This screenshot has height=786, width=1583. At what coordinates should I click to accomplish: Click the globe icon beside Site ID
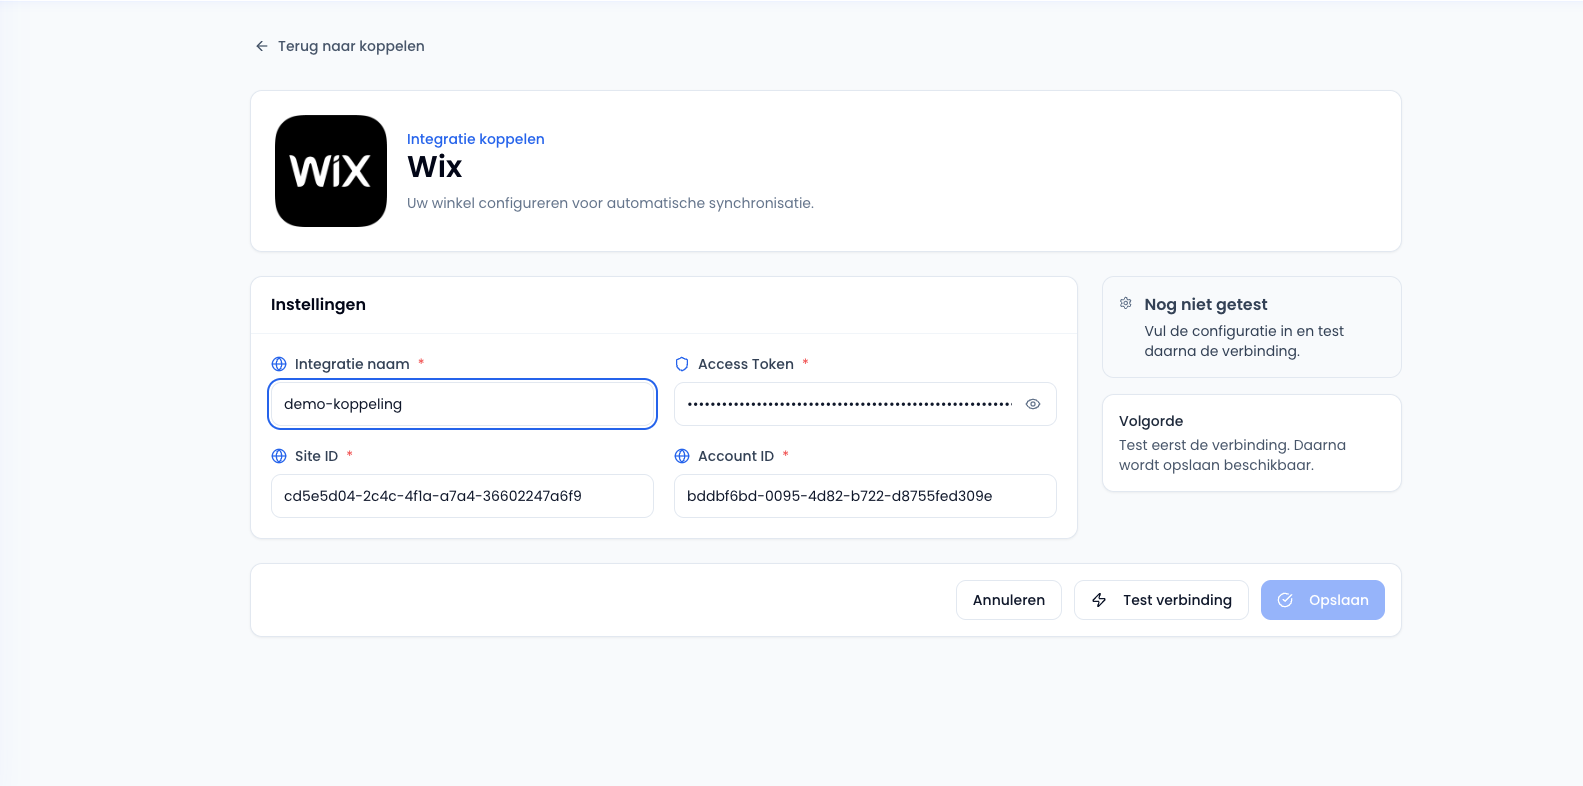tap(279, 456)
